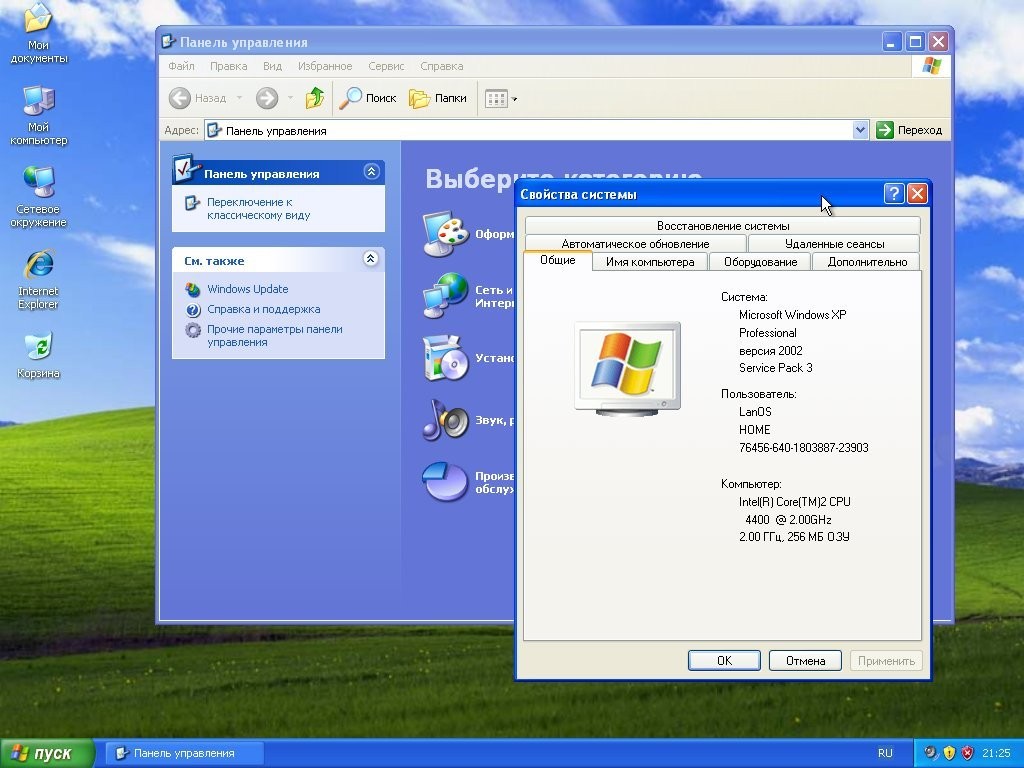Image resolution: width=1024 pixels, height=768 pixels.
Task: Click the Go (Переход) button
Action: click(910, 130)
